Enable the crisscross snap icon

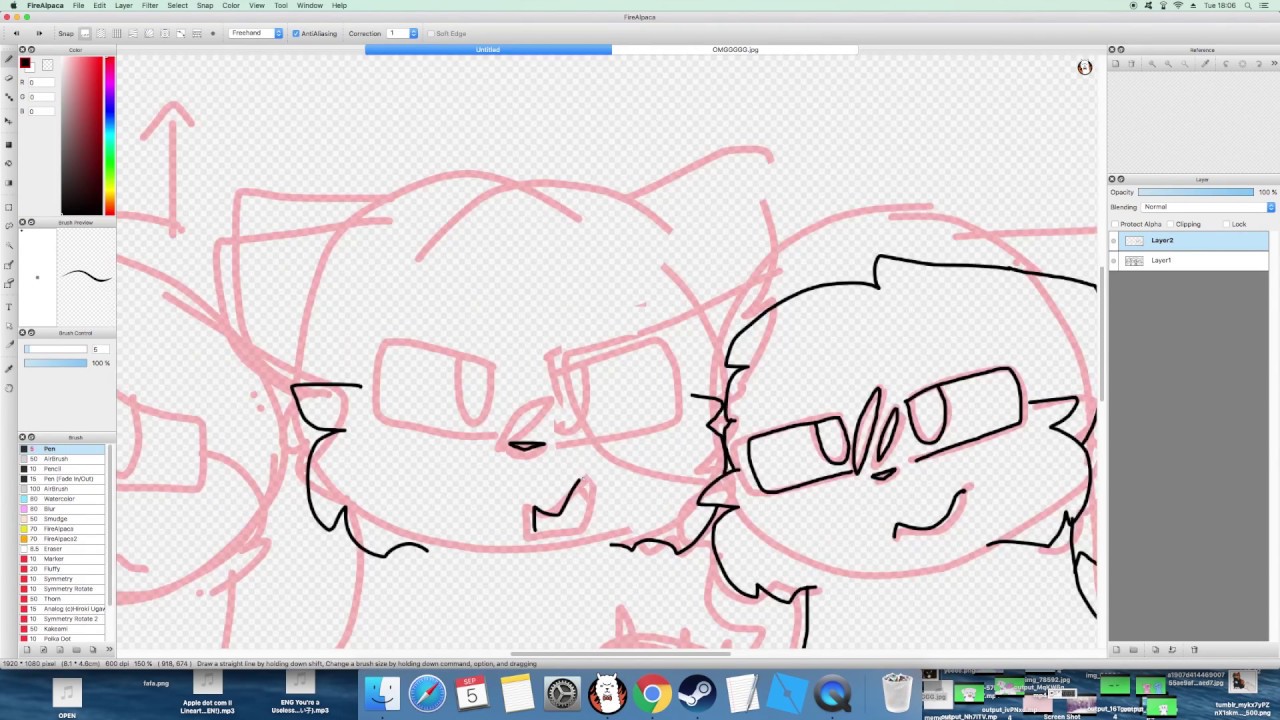coord(117,33)
